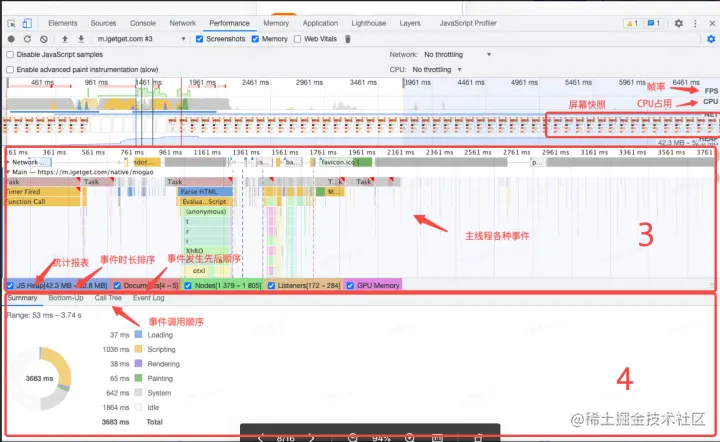Toggle the JS Heap checkbox
The image size is (720, 442).
point(10,285)
